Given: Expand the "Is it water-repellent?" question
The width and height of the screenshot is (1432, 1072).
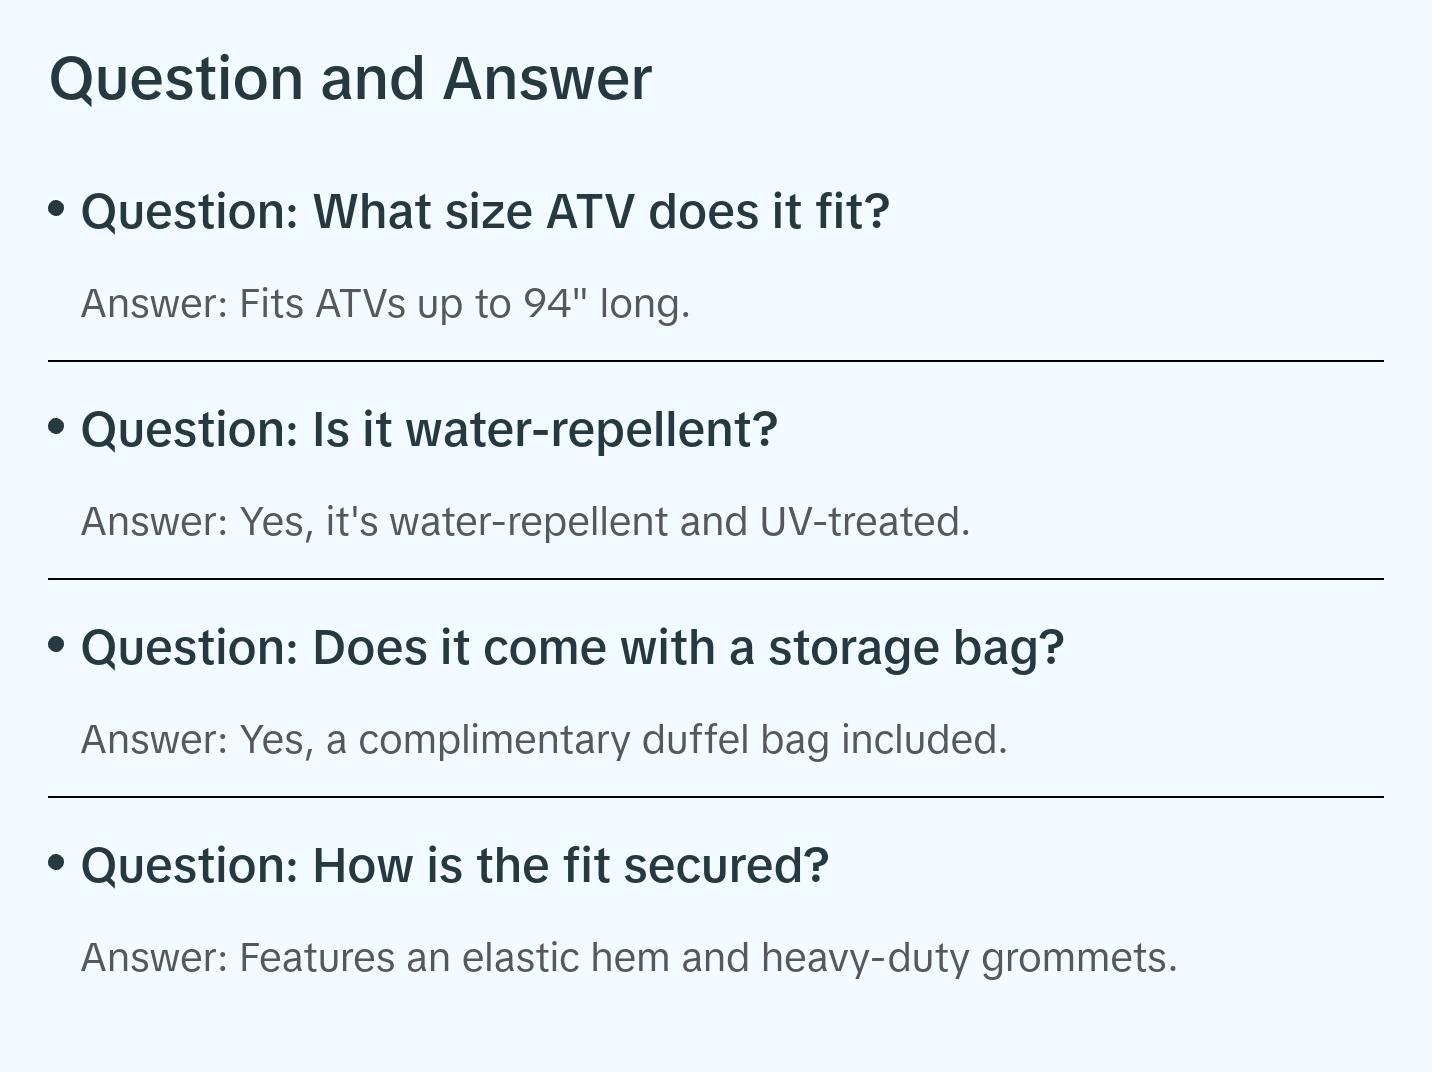Looking at the screenshot, I should click(429, 430).
